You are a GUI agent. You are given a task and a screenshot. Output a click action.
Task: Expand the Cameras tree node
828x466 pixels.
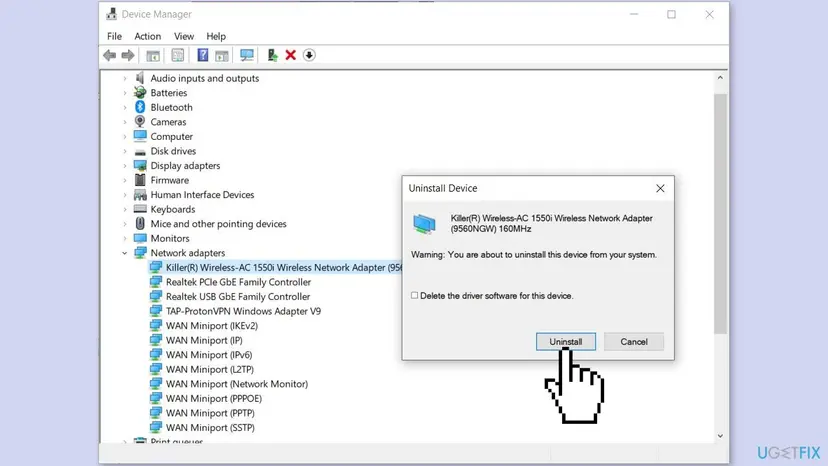click(125, 122)
